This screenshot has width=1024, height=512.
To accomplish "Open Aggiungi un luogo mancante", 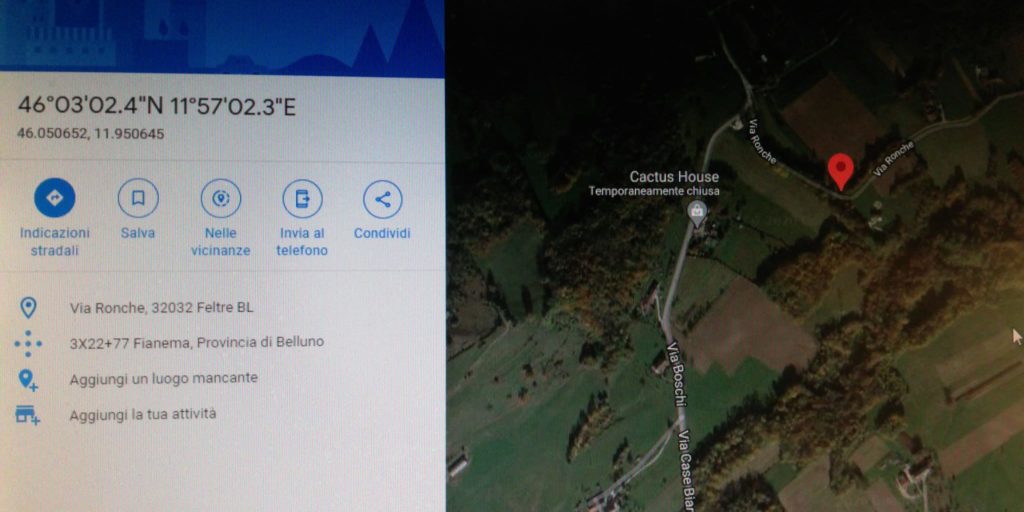I will pos(163,378).
